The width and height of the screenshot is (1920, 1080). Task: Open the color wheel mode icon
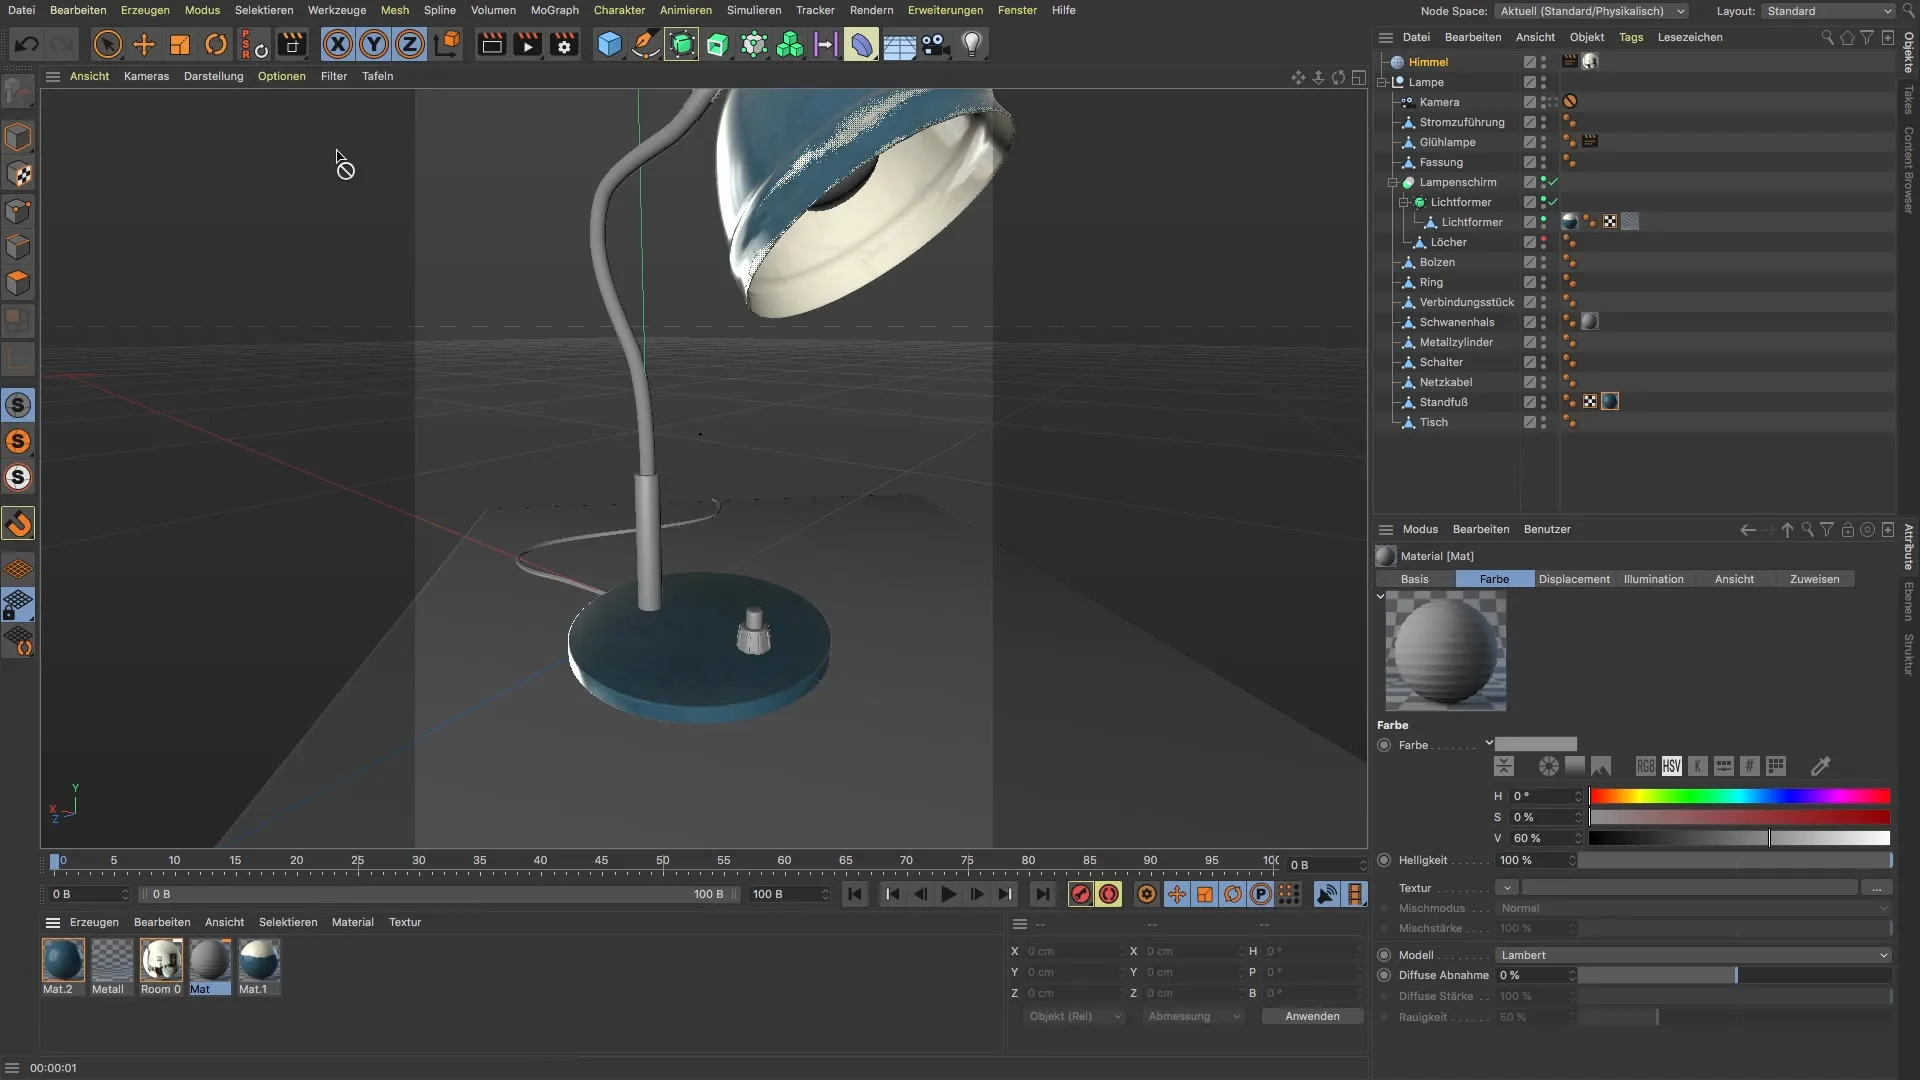pyautogui.click(x=1548, y=766)
